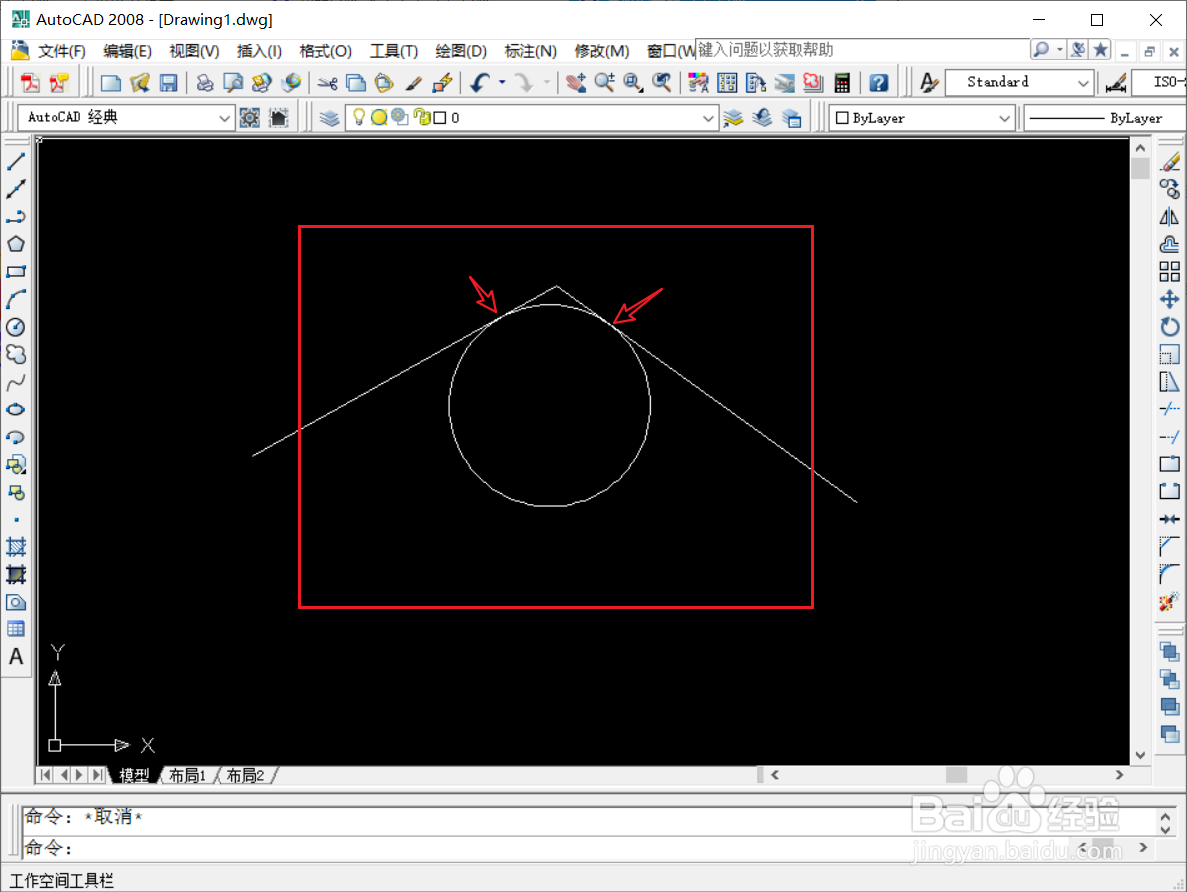
Task: Open the 格式(O) menu
Action: pos(326,51)
